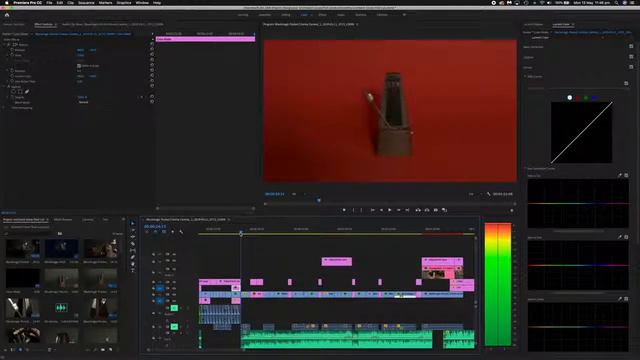Reset the Rotation parameter
Image resolution: width=640 pixels, height=360 pixels.
(x=152, y=71)
